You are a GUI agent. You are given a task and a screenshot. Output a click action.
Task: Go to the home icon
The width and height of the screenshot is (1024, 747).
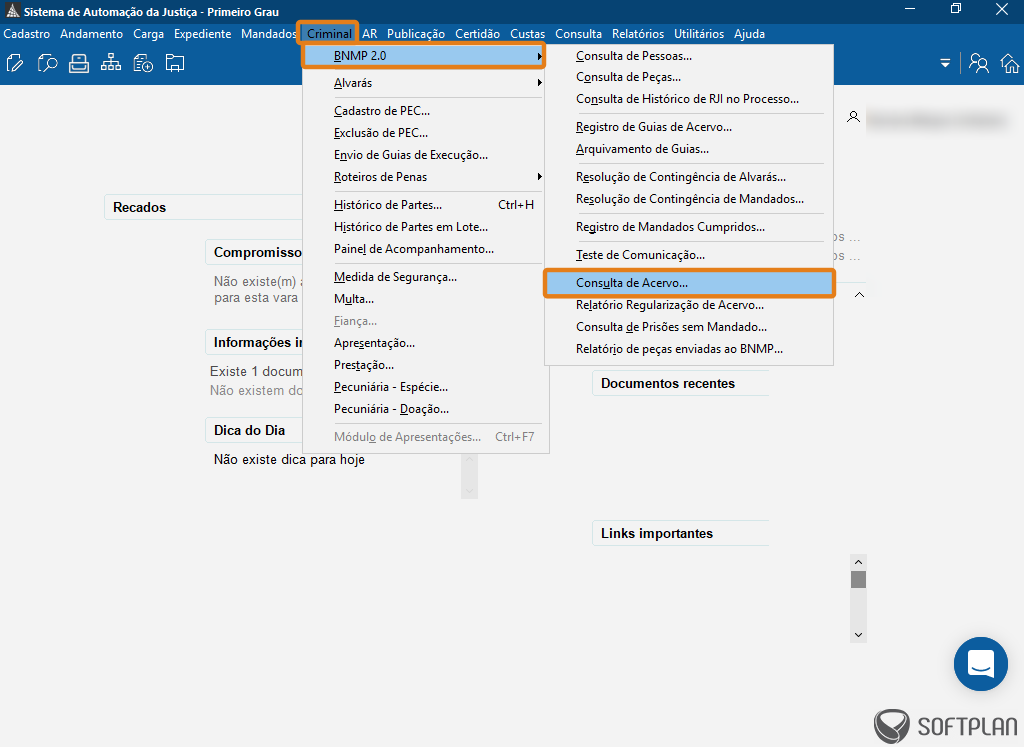coord(1010,63)
